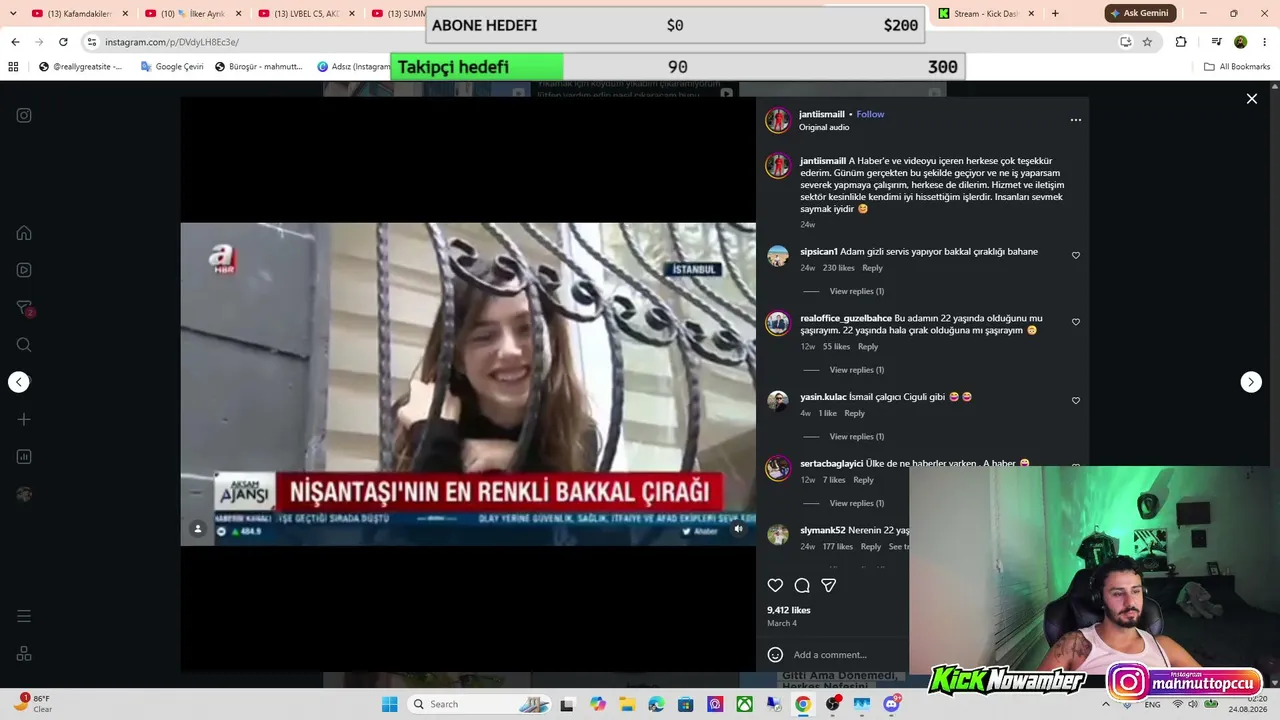Open the @reallygreatsite bookmark
The image size is (1280, 720).
pyautogui.click(x=80, y=67)
